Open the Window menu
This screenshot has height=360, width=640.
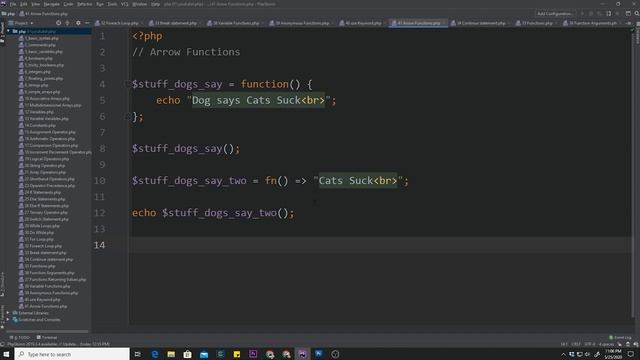140,4
